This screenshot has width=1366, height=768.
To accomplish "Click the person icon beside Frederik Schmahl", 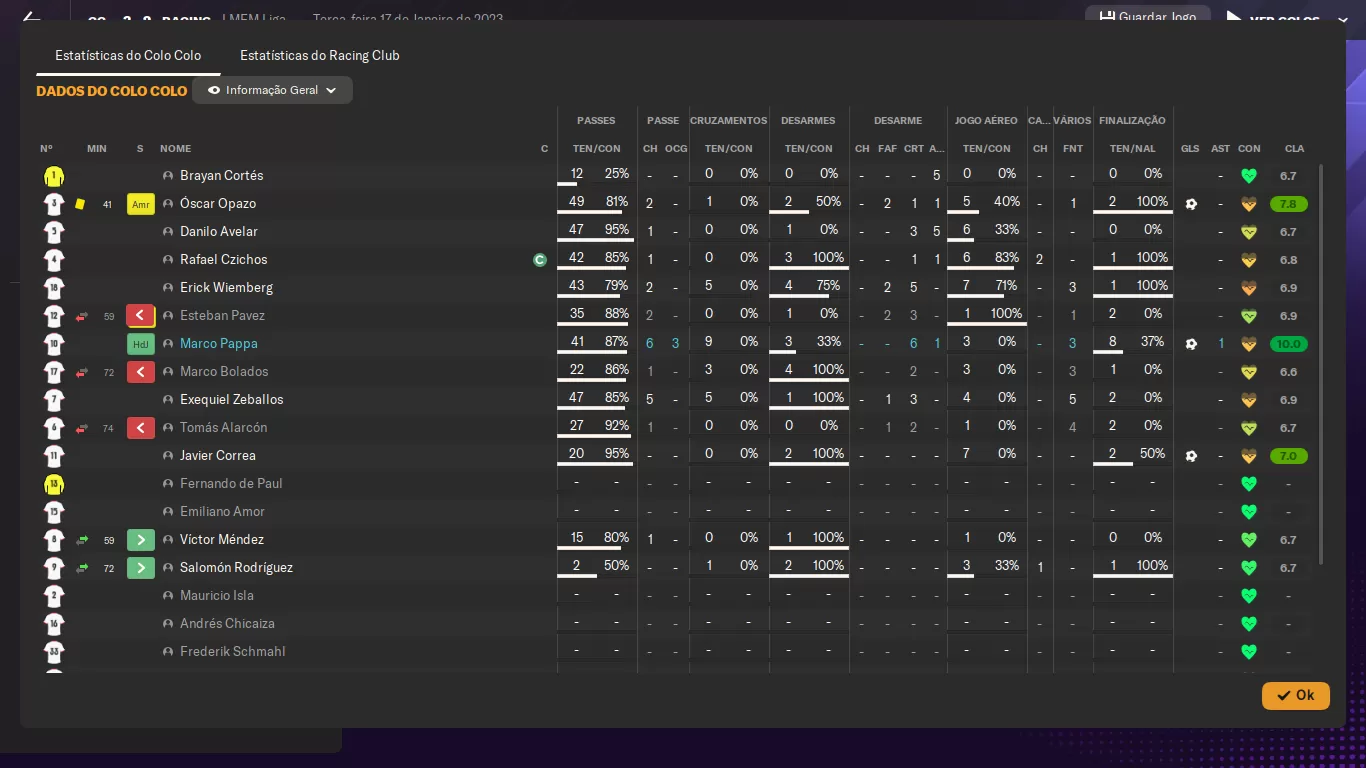I will pos(168,652).
